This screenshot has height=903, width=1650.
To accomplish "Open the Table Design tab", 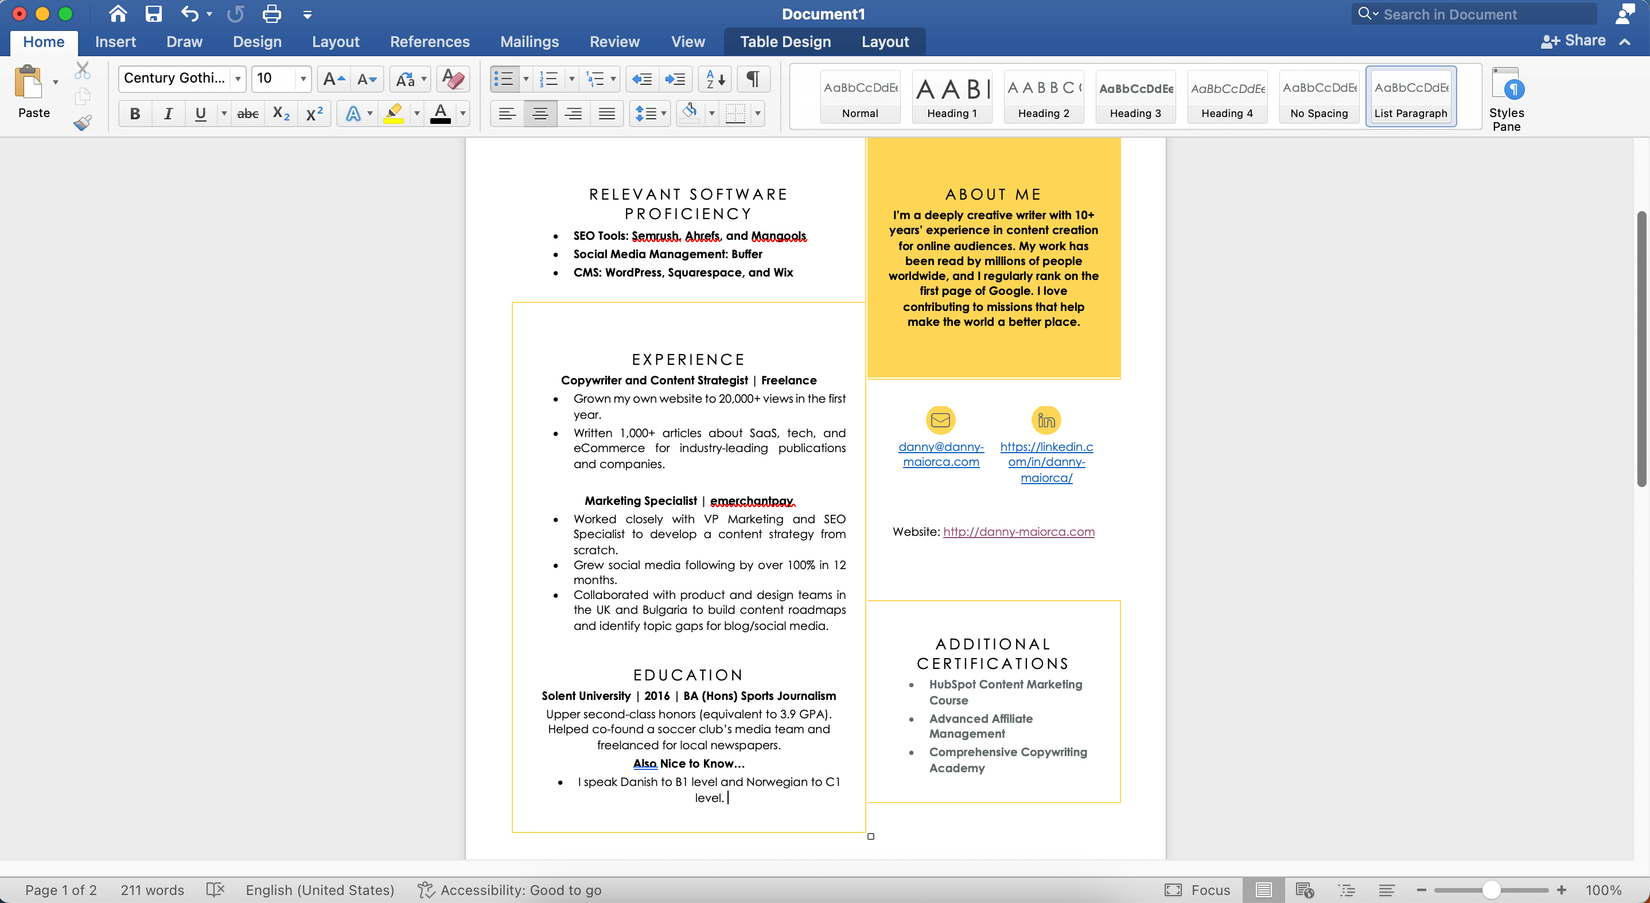I will pos(785,42).
